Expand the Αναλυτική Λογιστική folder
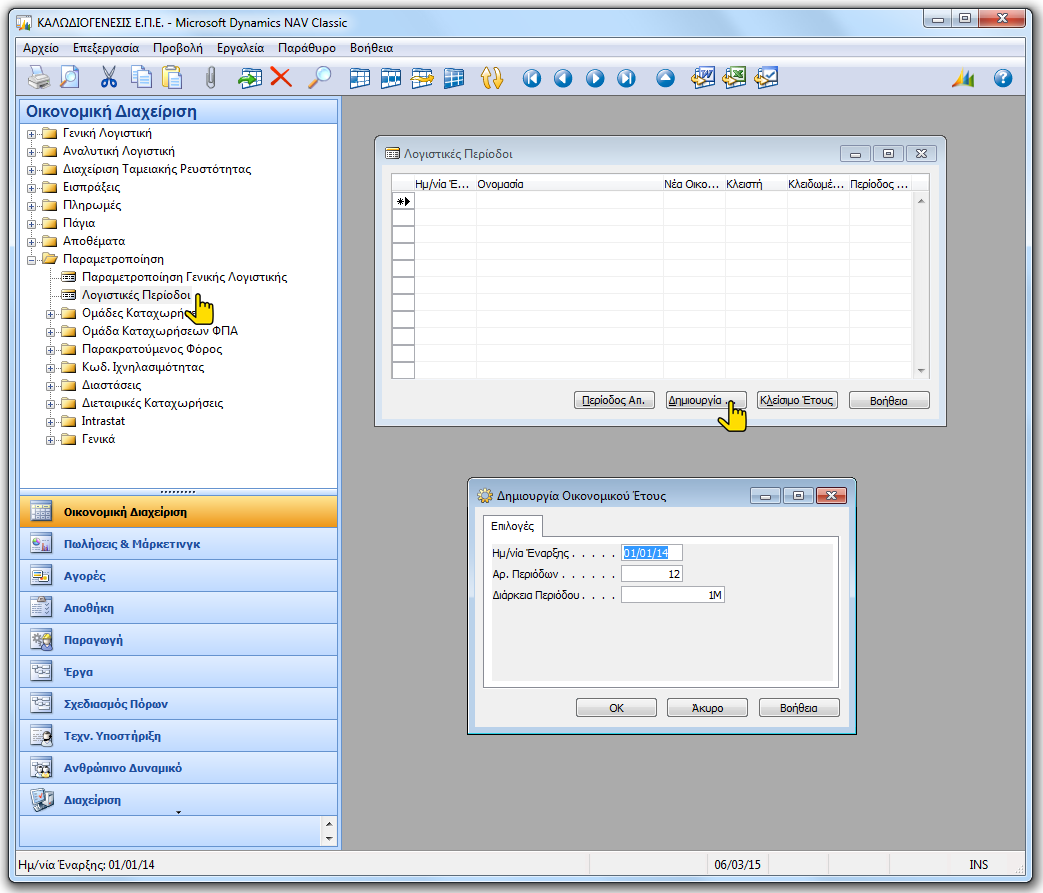Image resolution: width=1043 pixels, height=893 pixels. 31,152
